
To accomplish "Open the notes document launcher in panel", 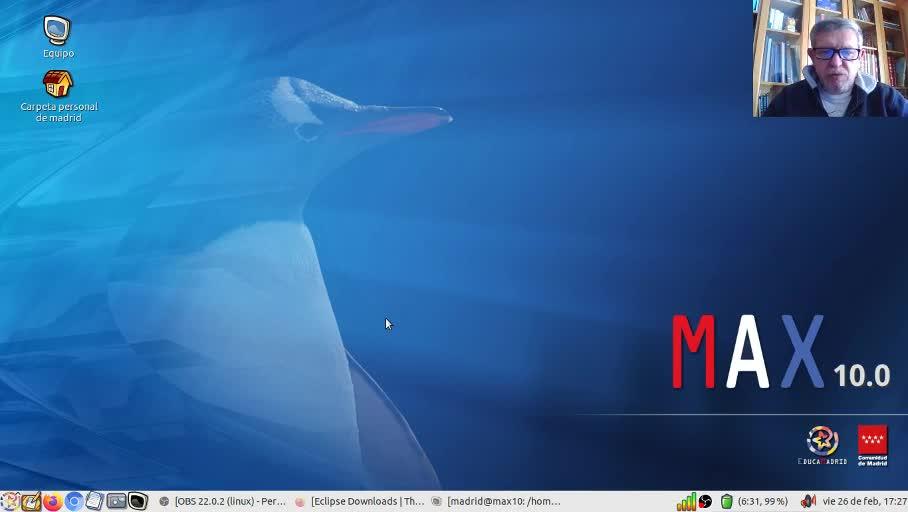I will pos(95,502).
